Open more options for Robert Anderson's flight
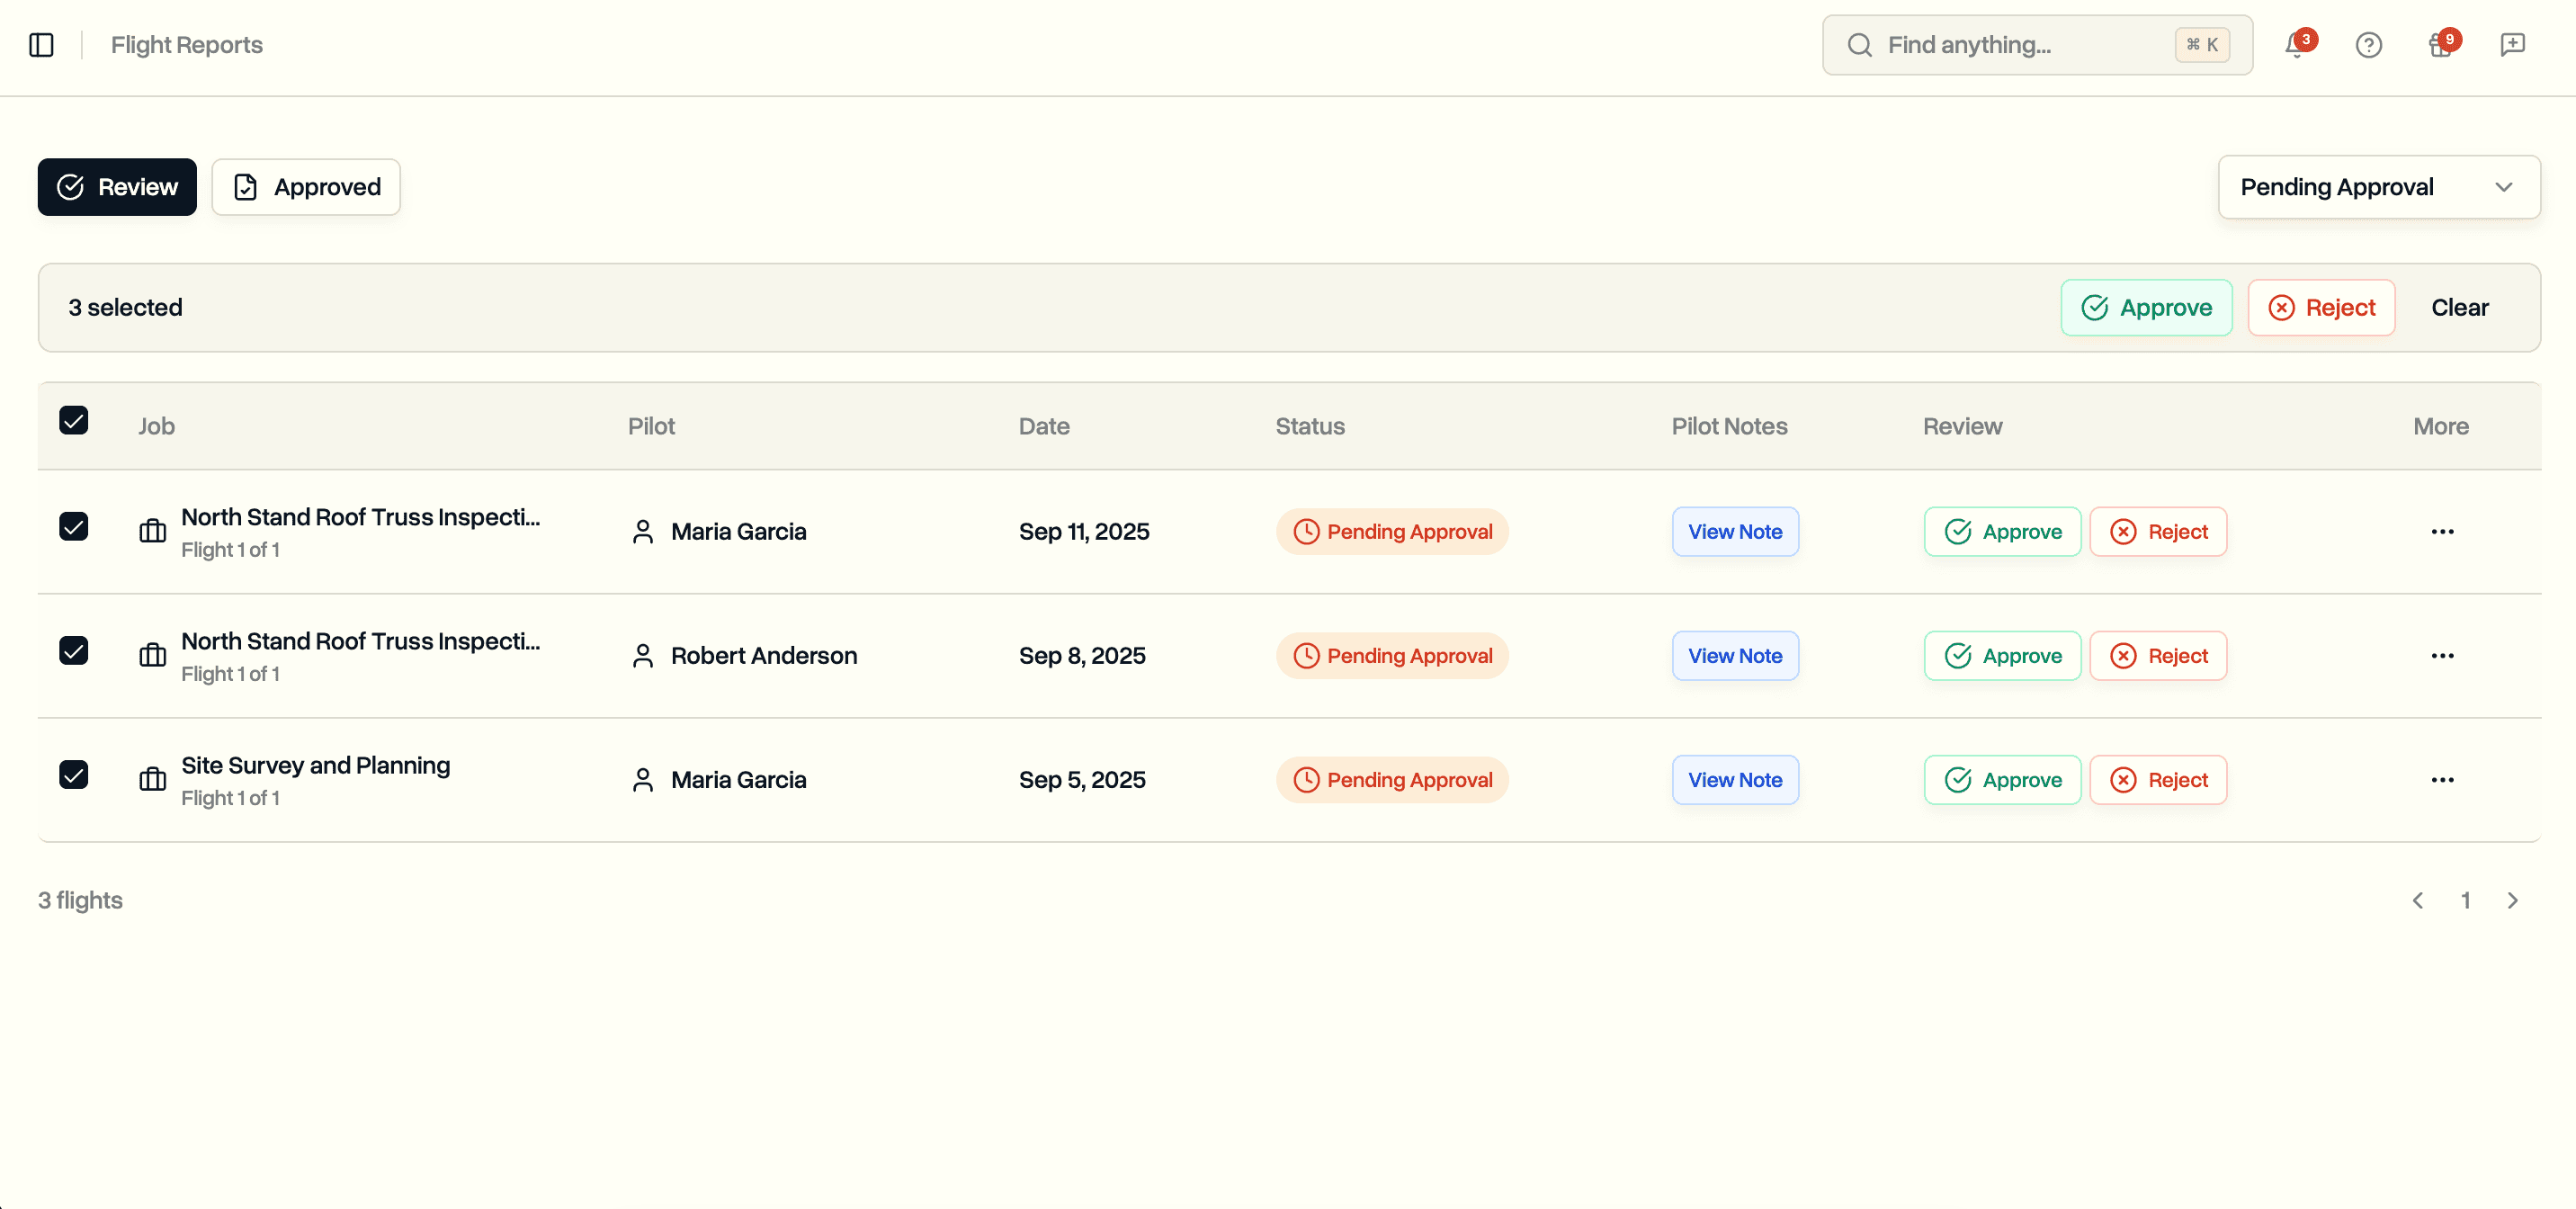The height and width of the screenshot is (1209, 2576). coord(2442,656)
